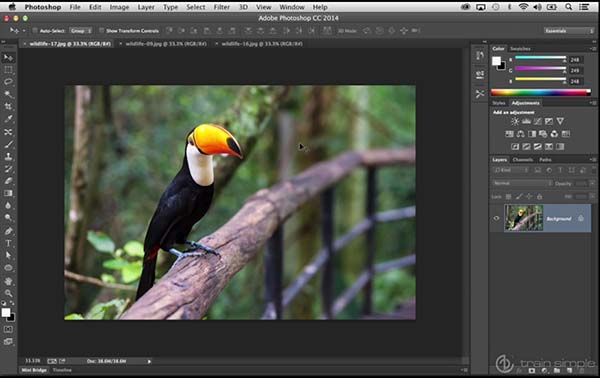Image resolution: width=600 pixels, height=378 pixels.
Task: Open the layer filter Kind dropdown
Action: tap(510, 170)
